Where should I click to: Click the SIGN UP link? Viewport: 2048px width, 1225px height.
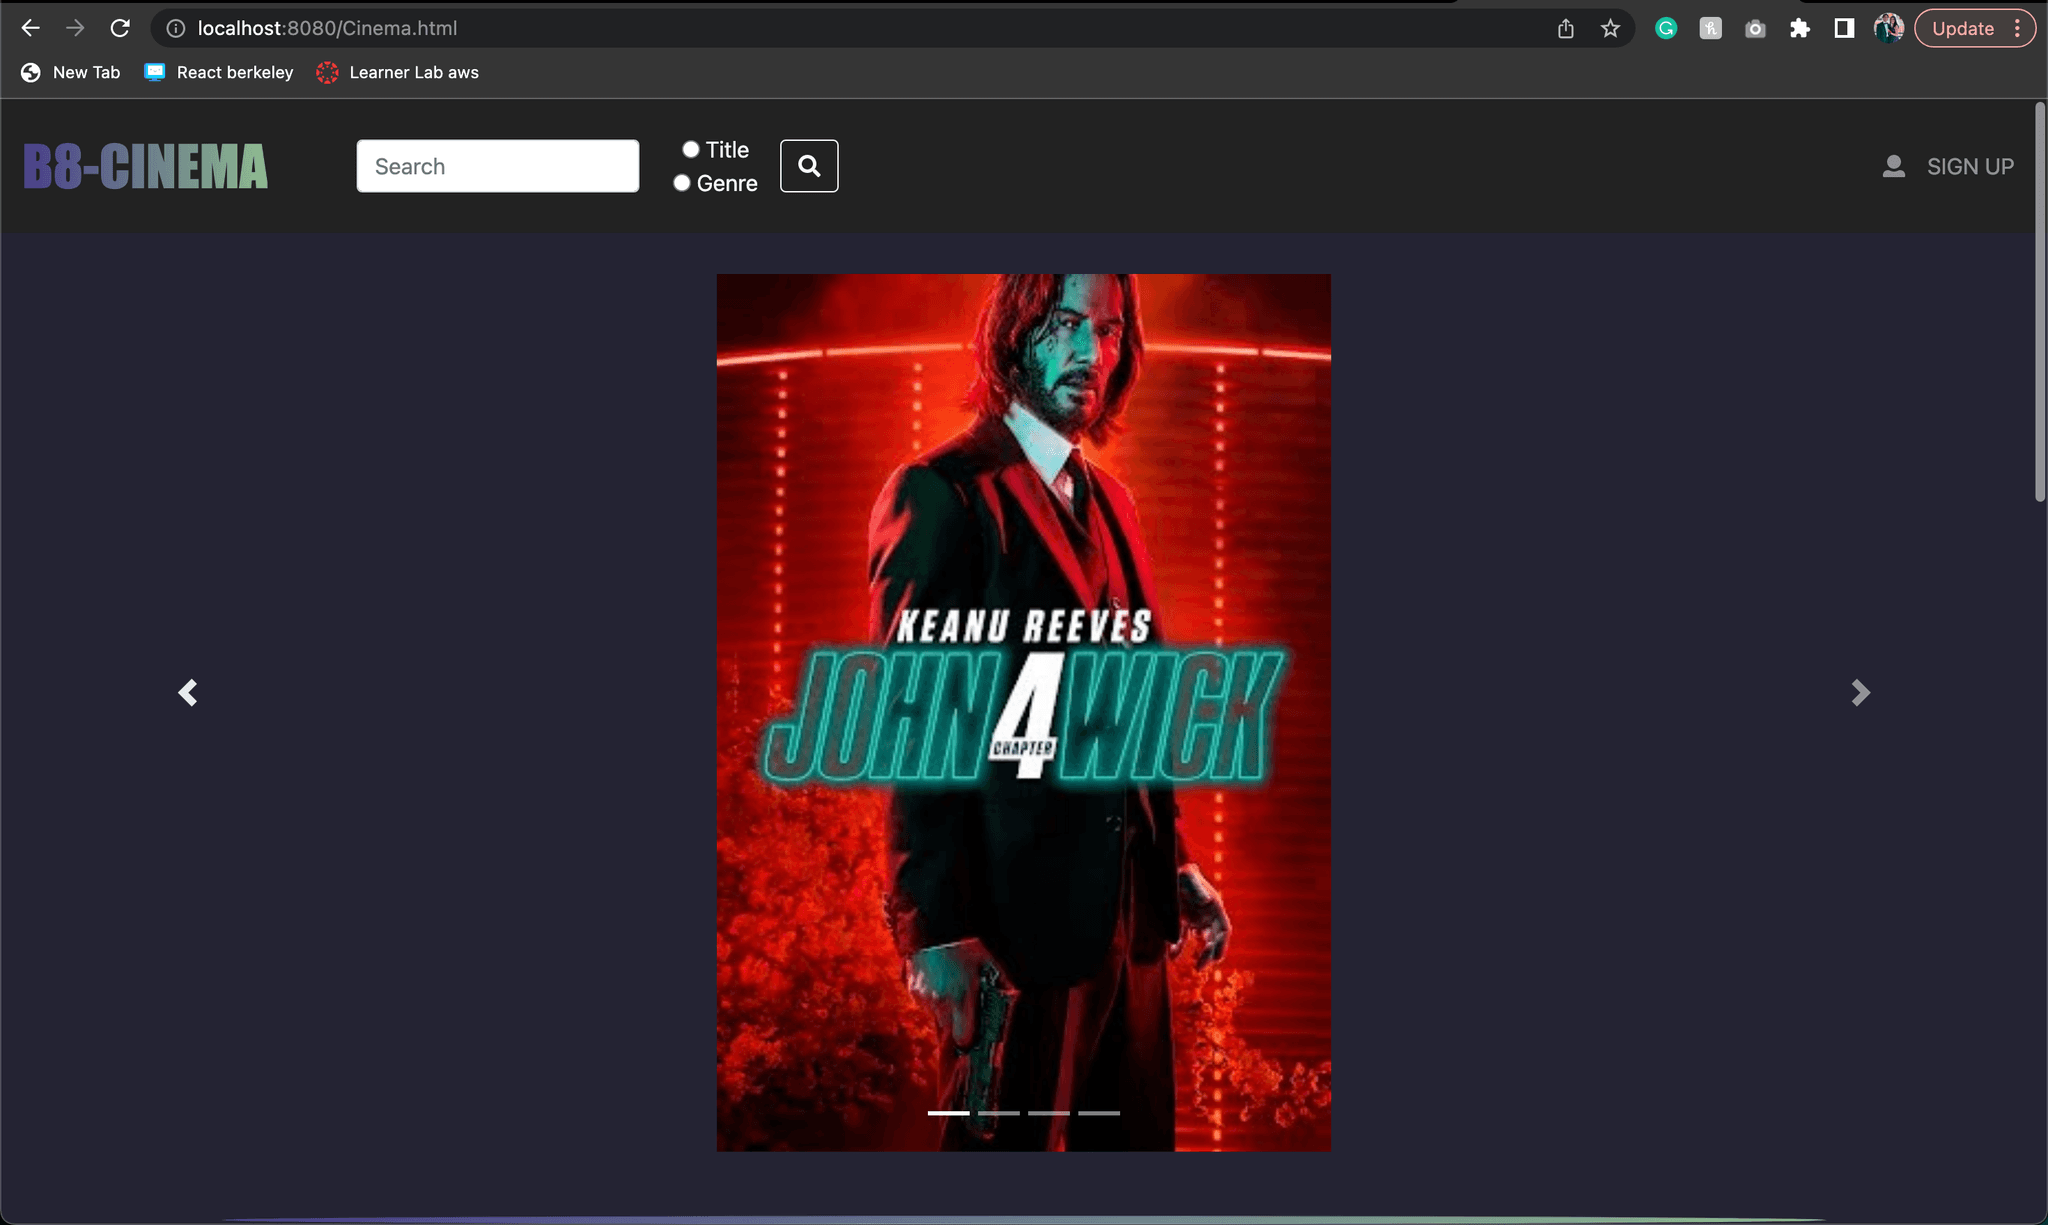(1970, 167)
